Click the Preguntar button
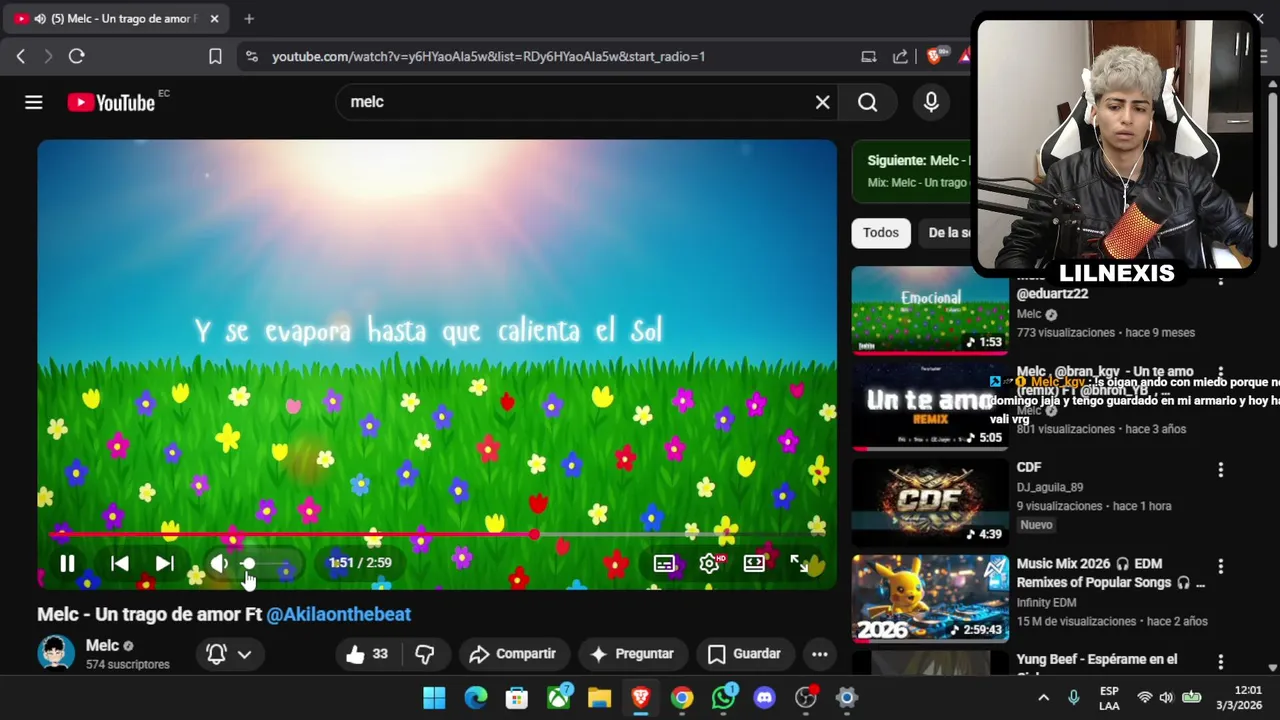 tap(632, 654)
